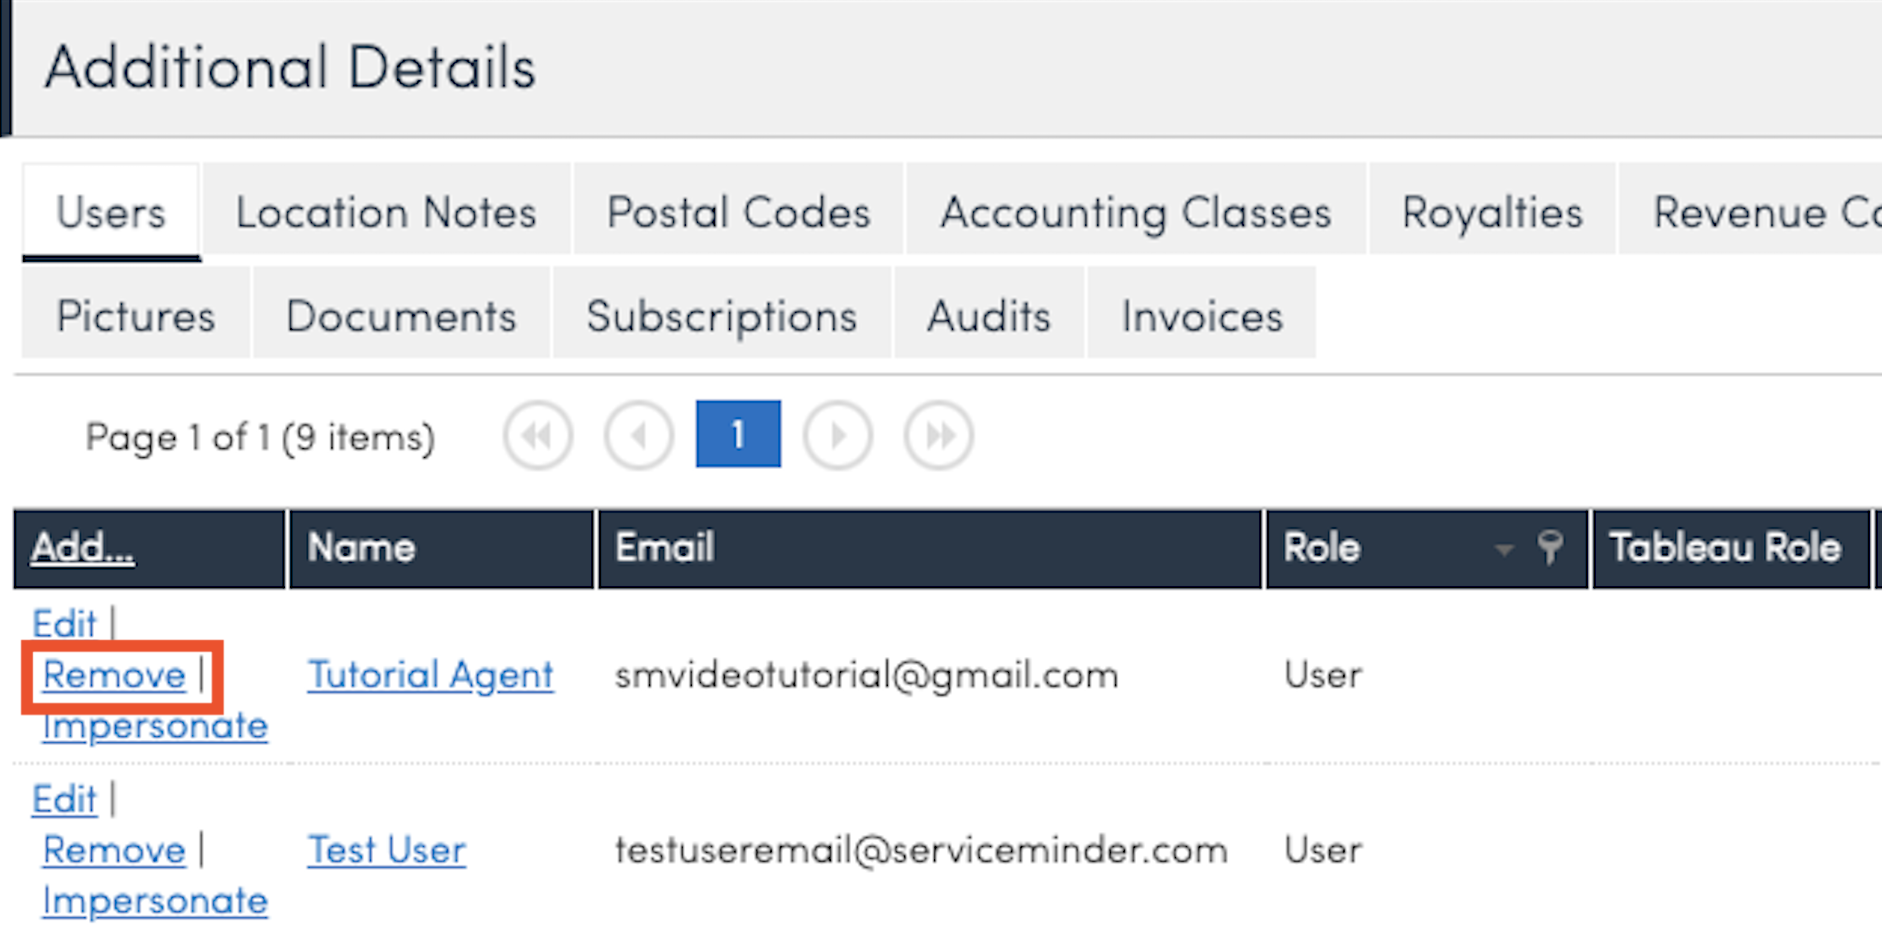
Task: Click the Role column filter pin icon
Action: [x=1550, y=548]
